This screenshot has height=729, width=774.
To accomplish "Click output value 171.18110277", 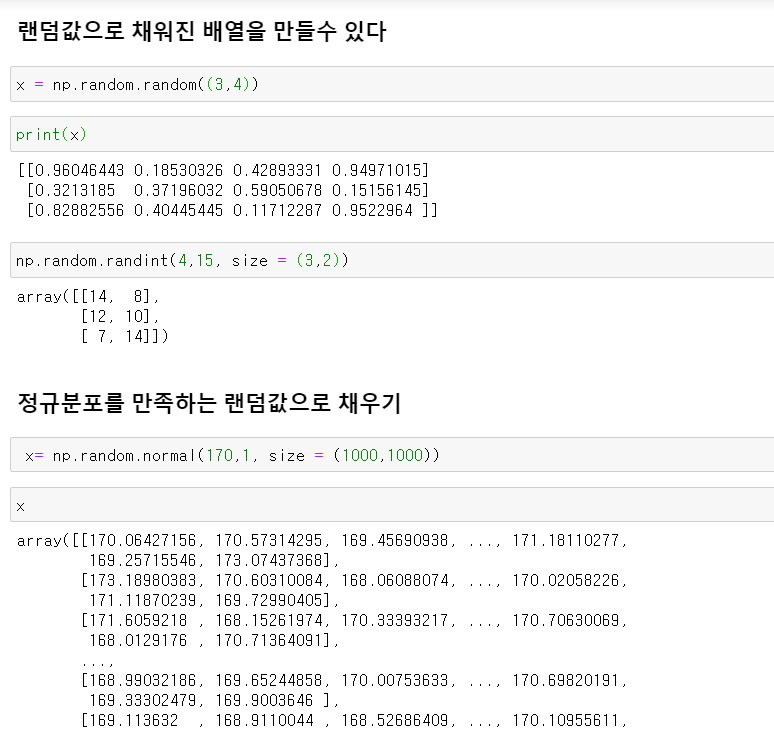I will pos(565,540).
